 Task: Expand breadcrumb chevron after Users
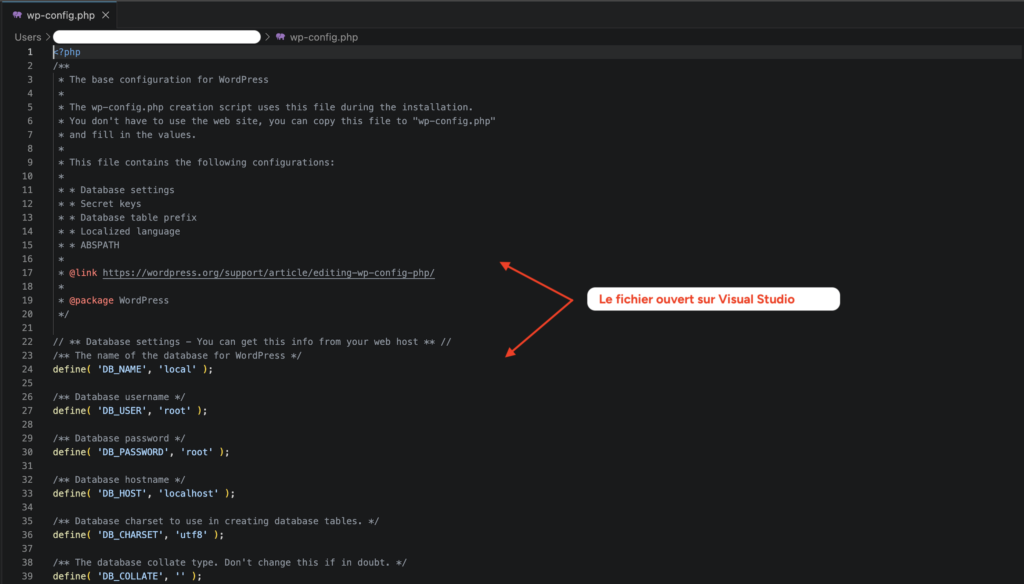[x=48, y=37]
